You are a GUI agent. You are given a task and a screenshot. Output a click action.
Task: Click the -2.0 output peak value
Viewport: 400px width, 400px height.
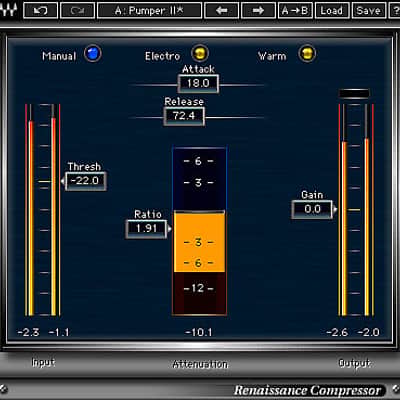tap(368, 332)
